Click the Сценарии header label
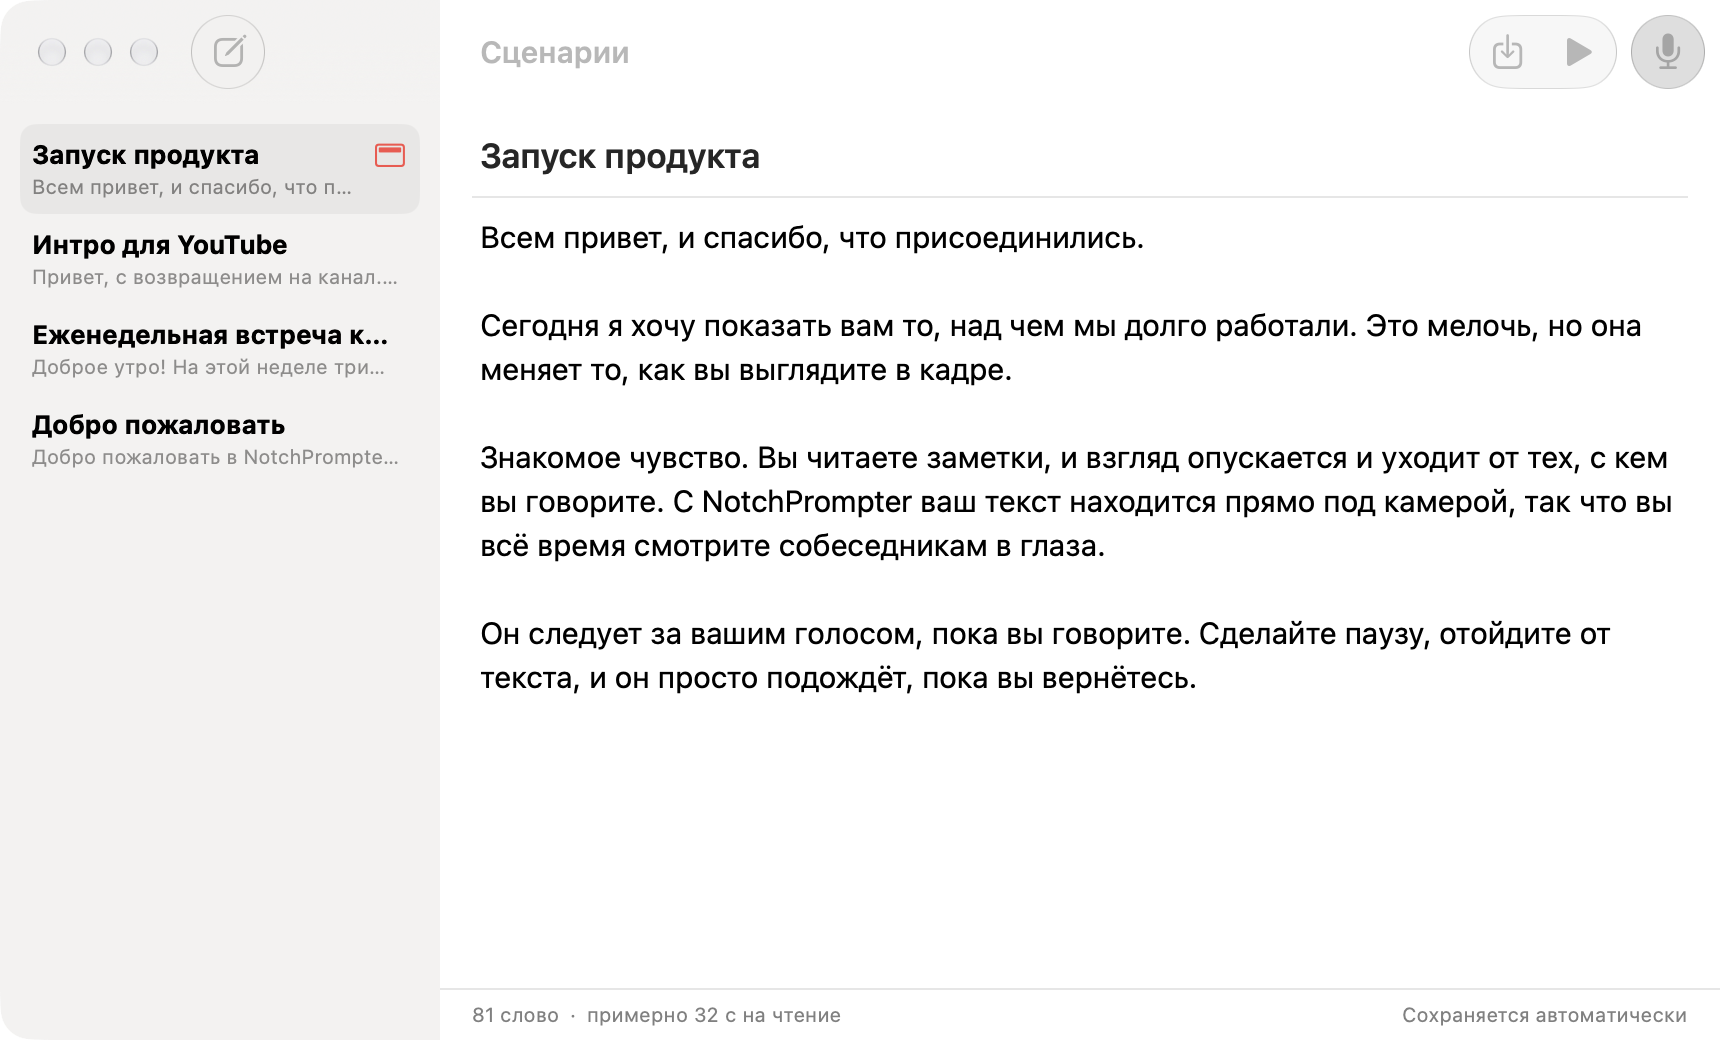 coord(555,53)
